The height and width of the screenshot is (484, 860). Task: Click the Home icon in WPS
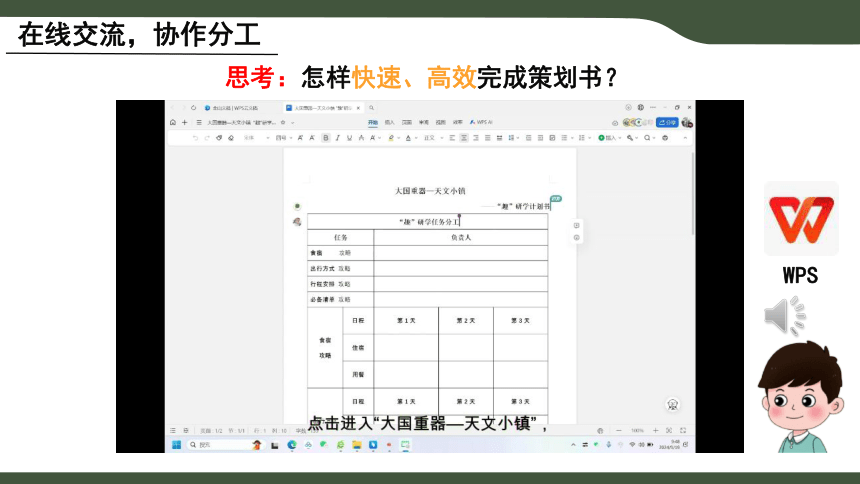point(173,122)
